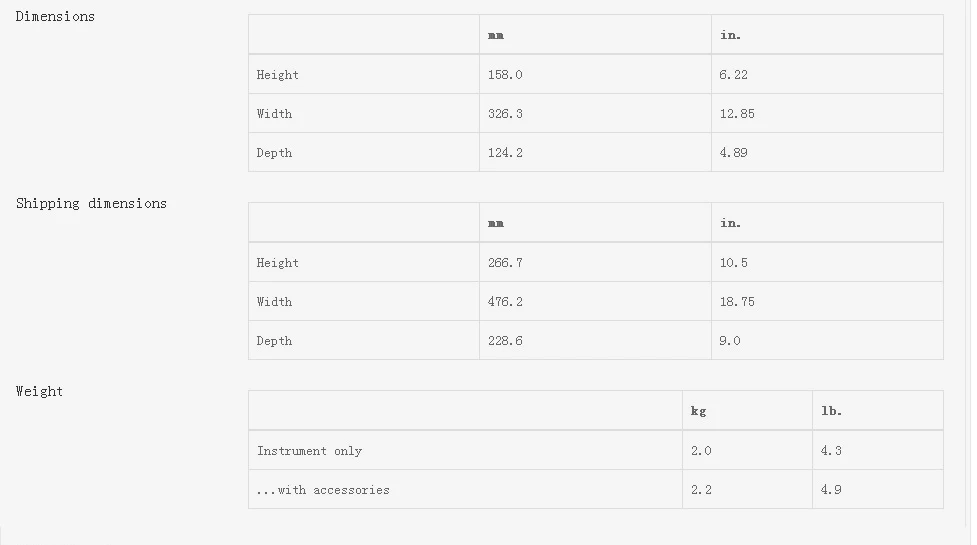Select the 2.2 kg weight value
977x545 pixels.
click(x=701, y=490)
